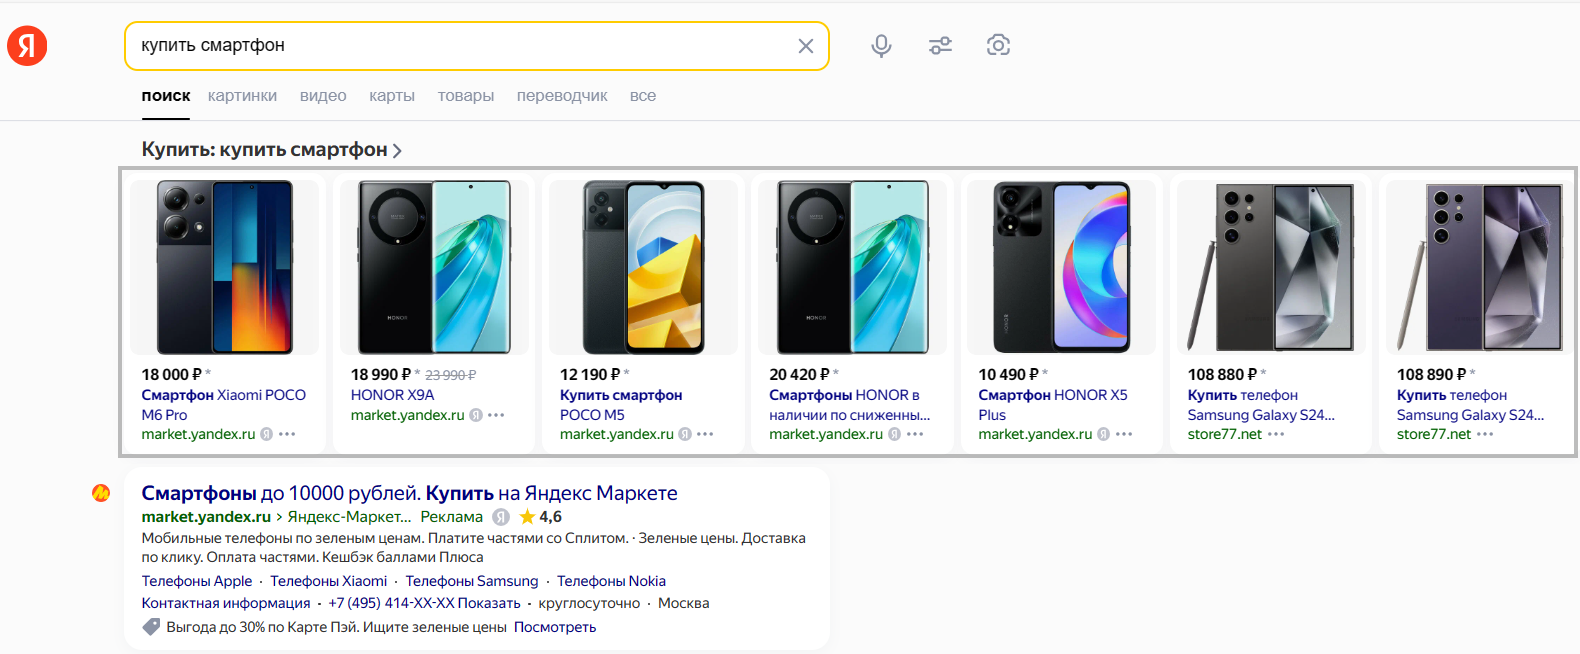Click Yandex badge icon on 20 420 ₽ HONOR card
This screenshot has width=1580, height=654.
894,434
